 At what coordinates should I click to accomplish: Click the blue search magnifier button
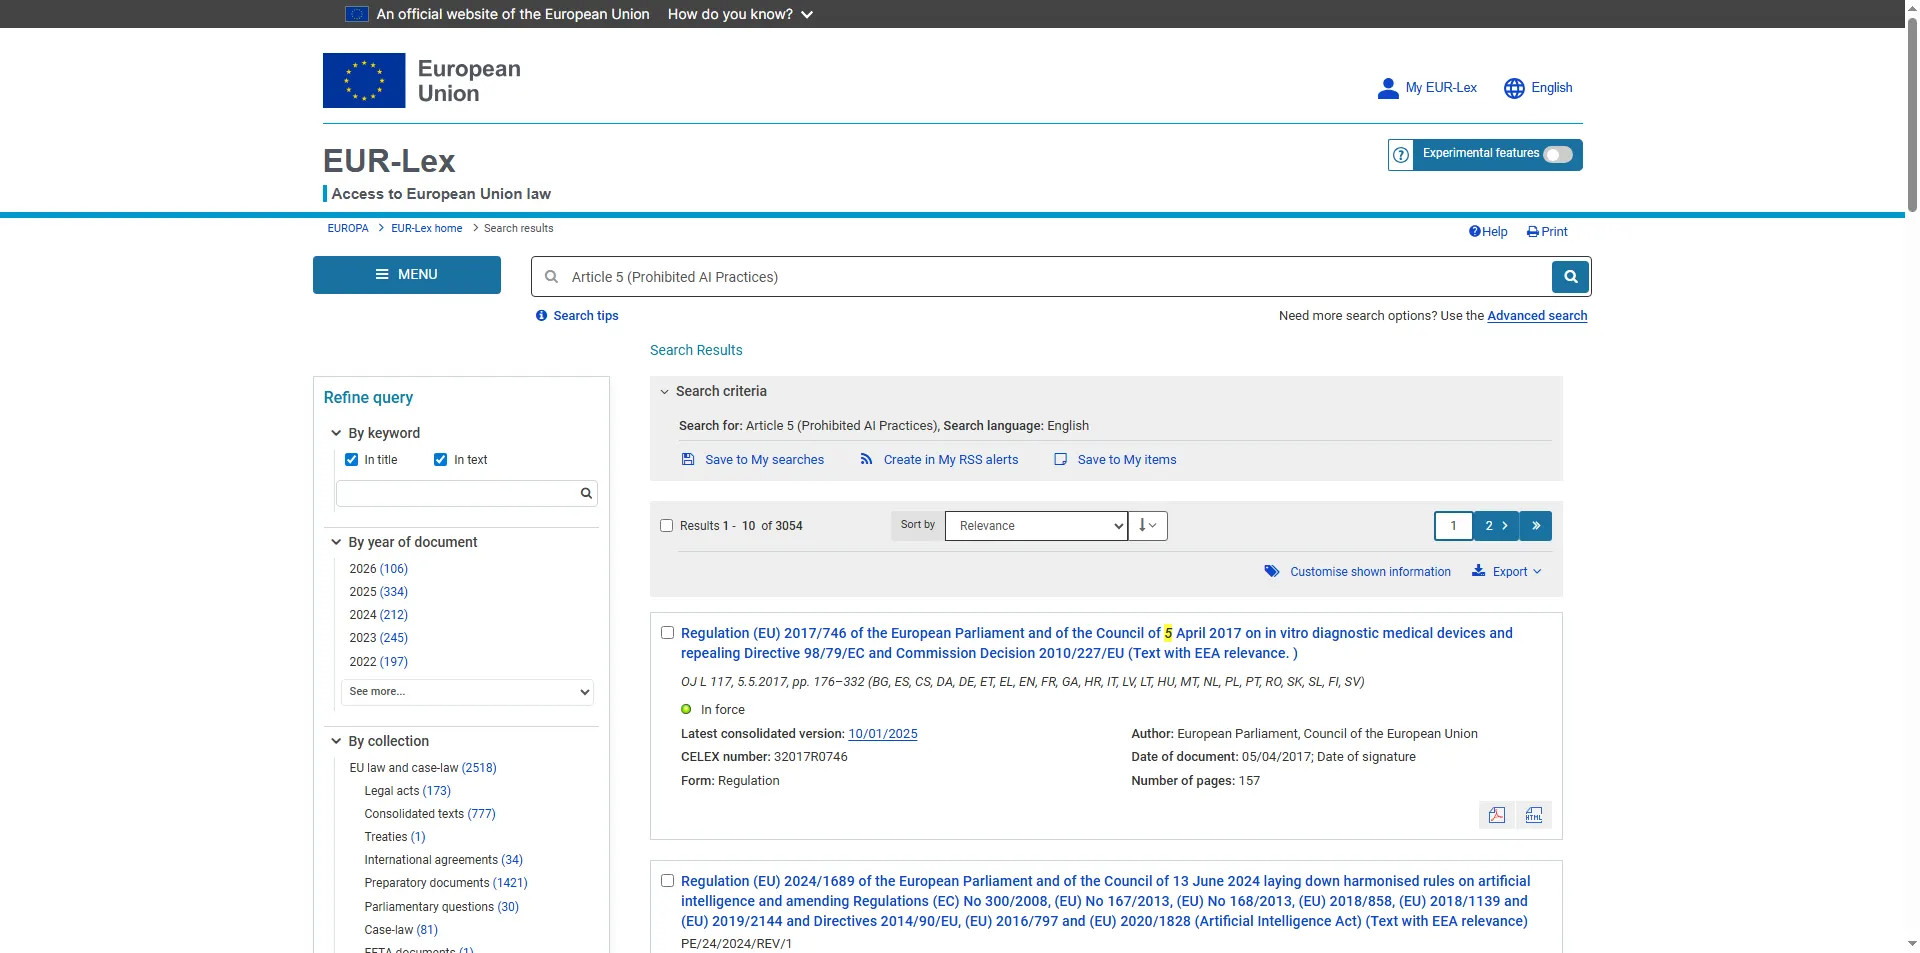tap(1570, 277)
